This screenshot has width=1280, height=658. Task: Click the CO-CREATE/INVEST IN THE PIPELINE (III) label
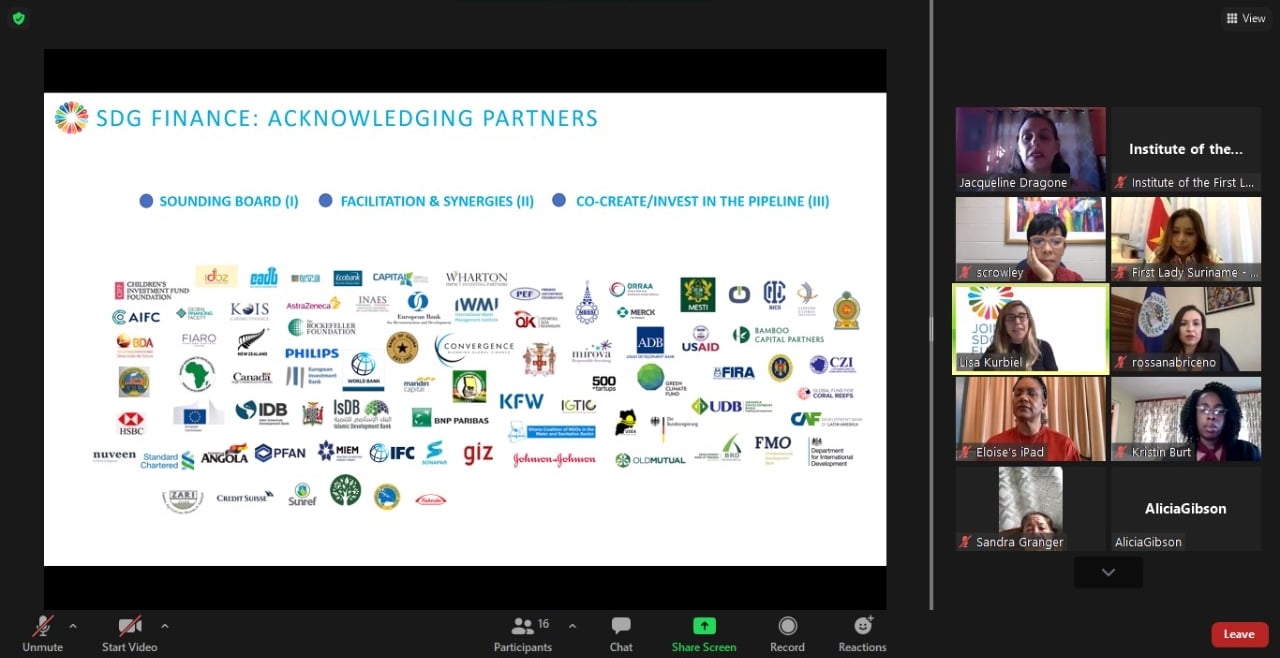pos(702,201)
